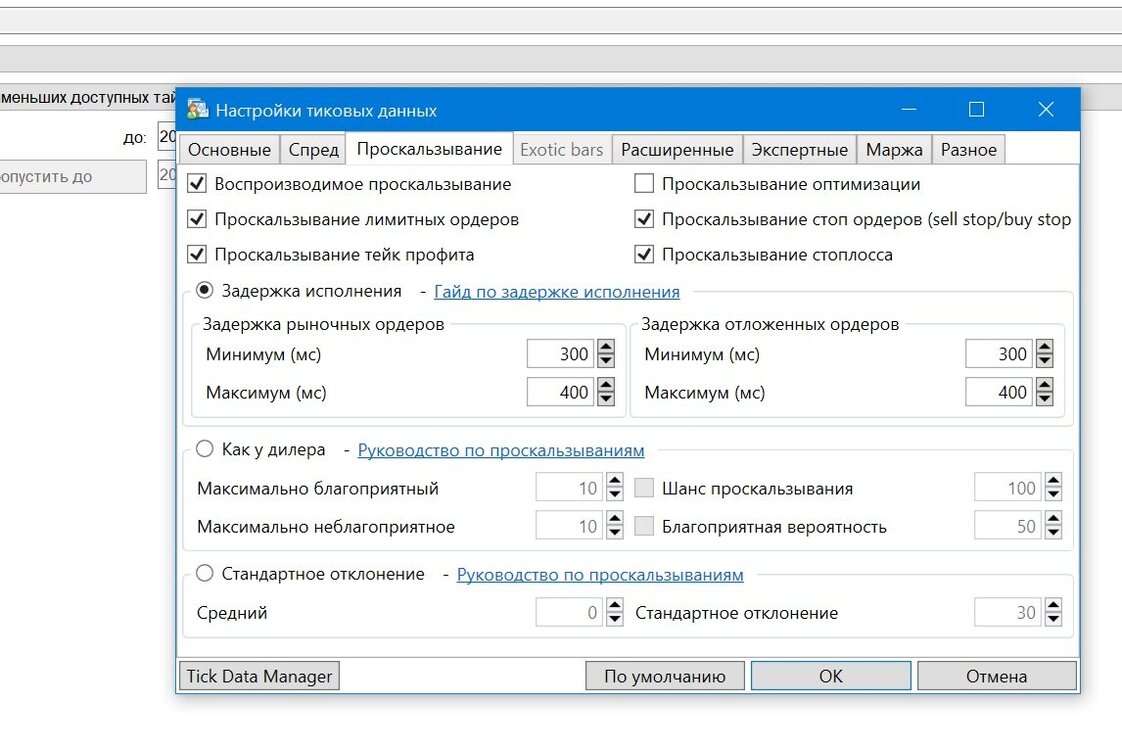The width and height of the screenshot is (1122, 750).
Task: Select the Как у дилера radio option
Action: 205,449
